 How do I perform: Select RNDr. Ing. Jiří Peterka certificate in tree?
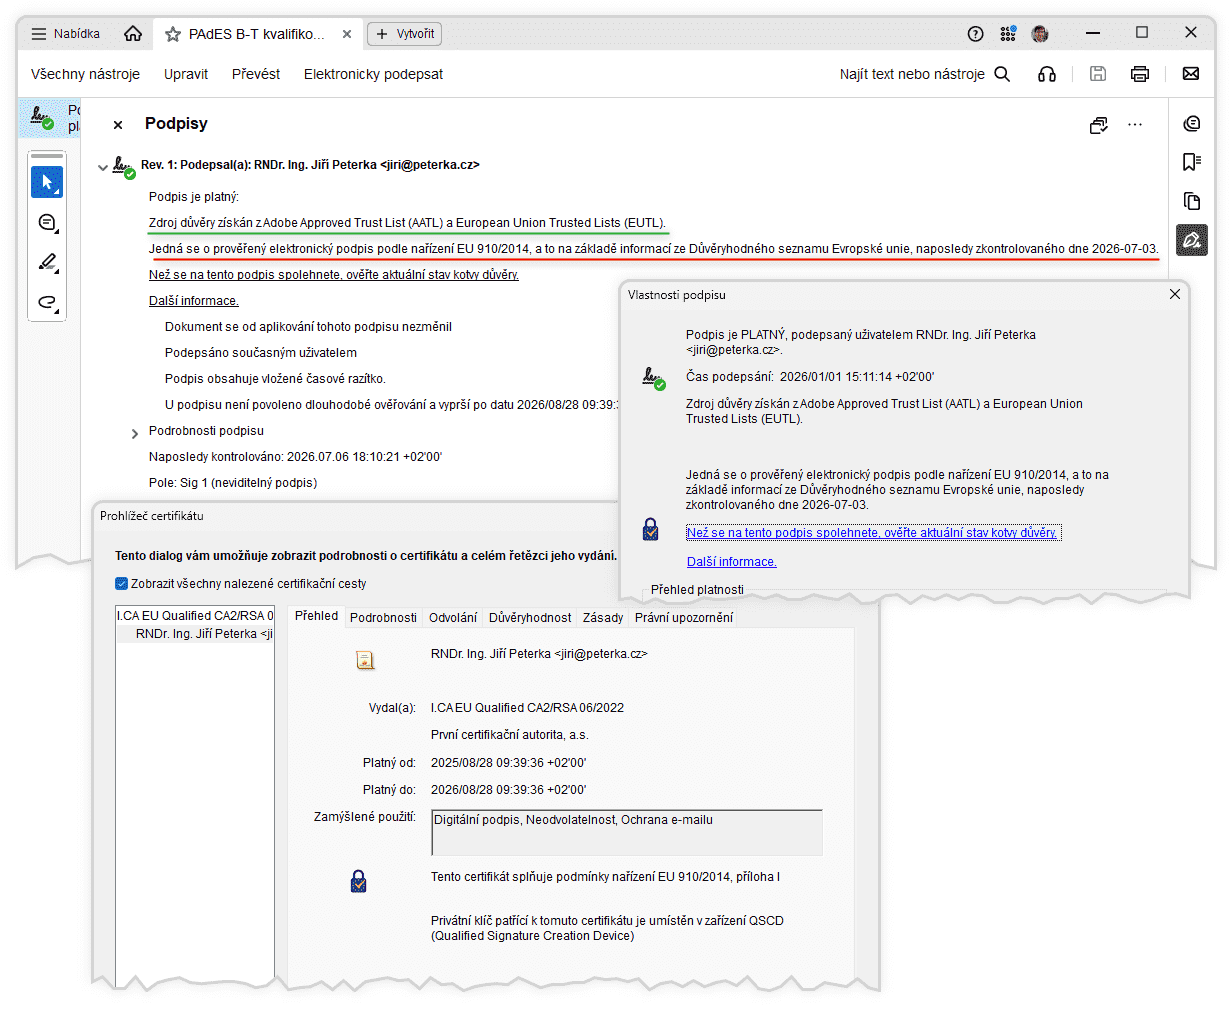click(204, 634)
